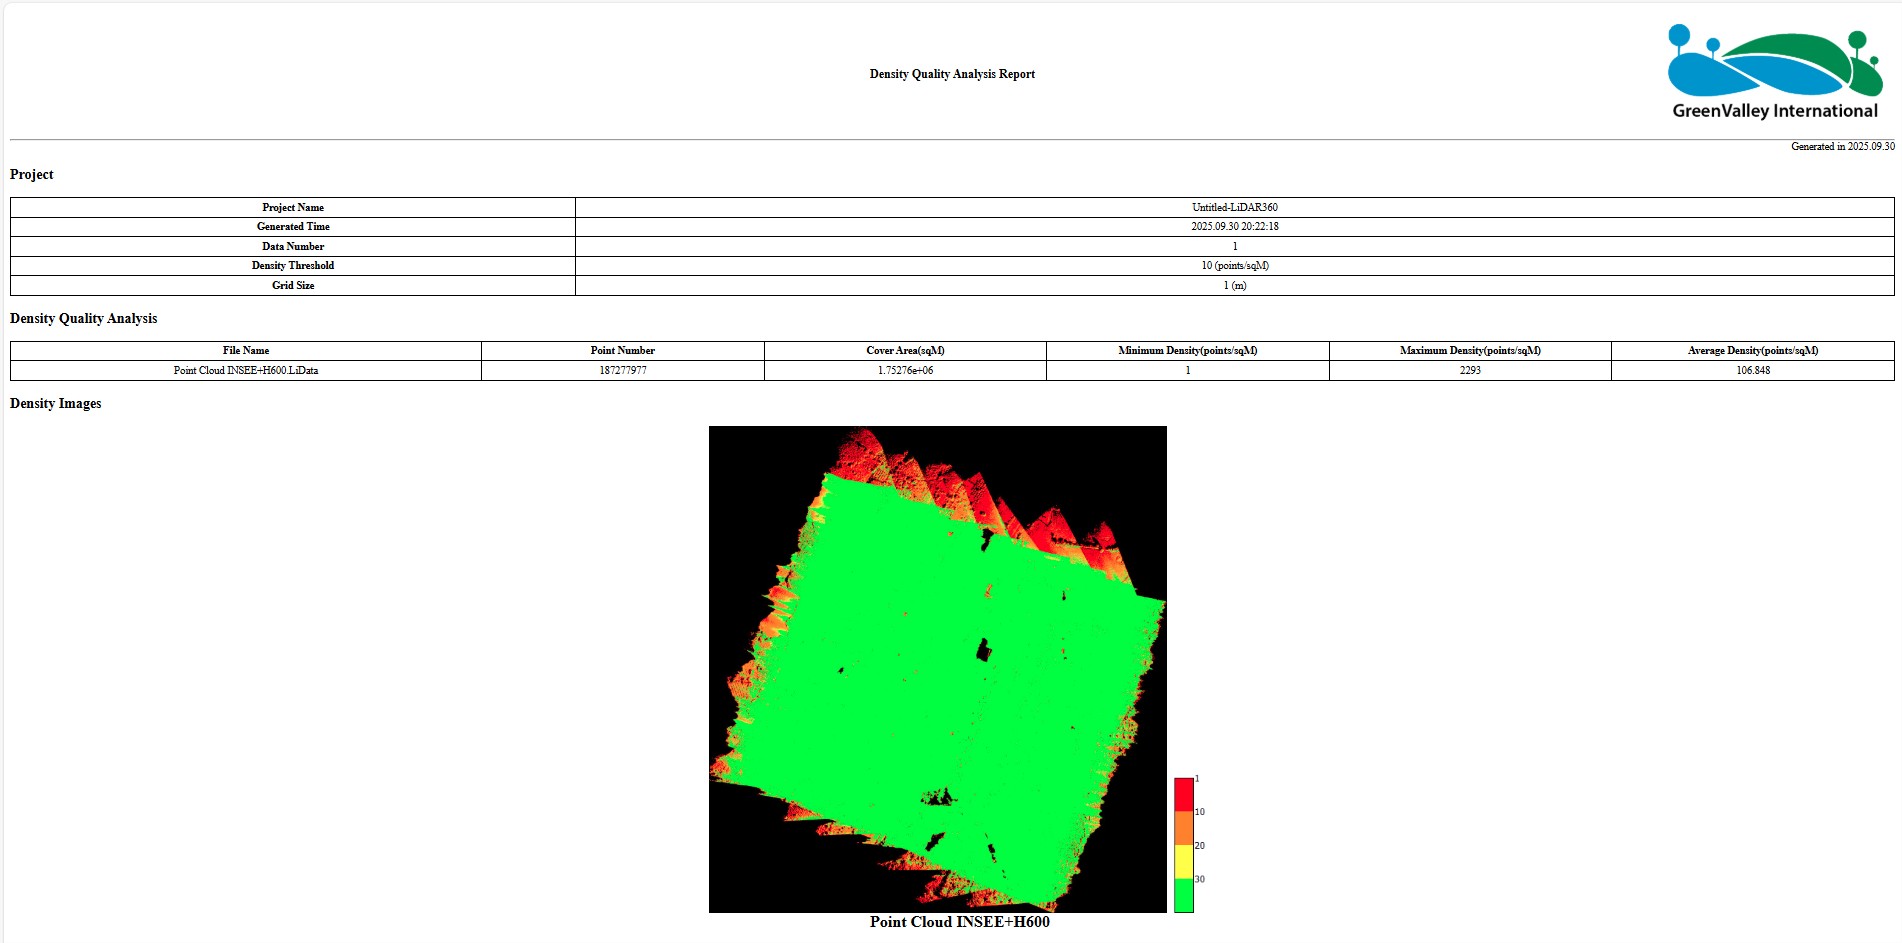Viewport: 1902px width, 943px height.
Task: Click the Generated Time label cell
Action: click(x=293, y=227)
